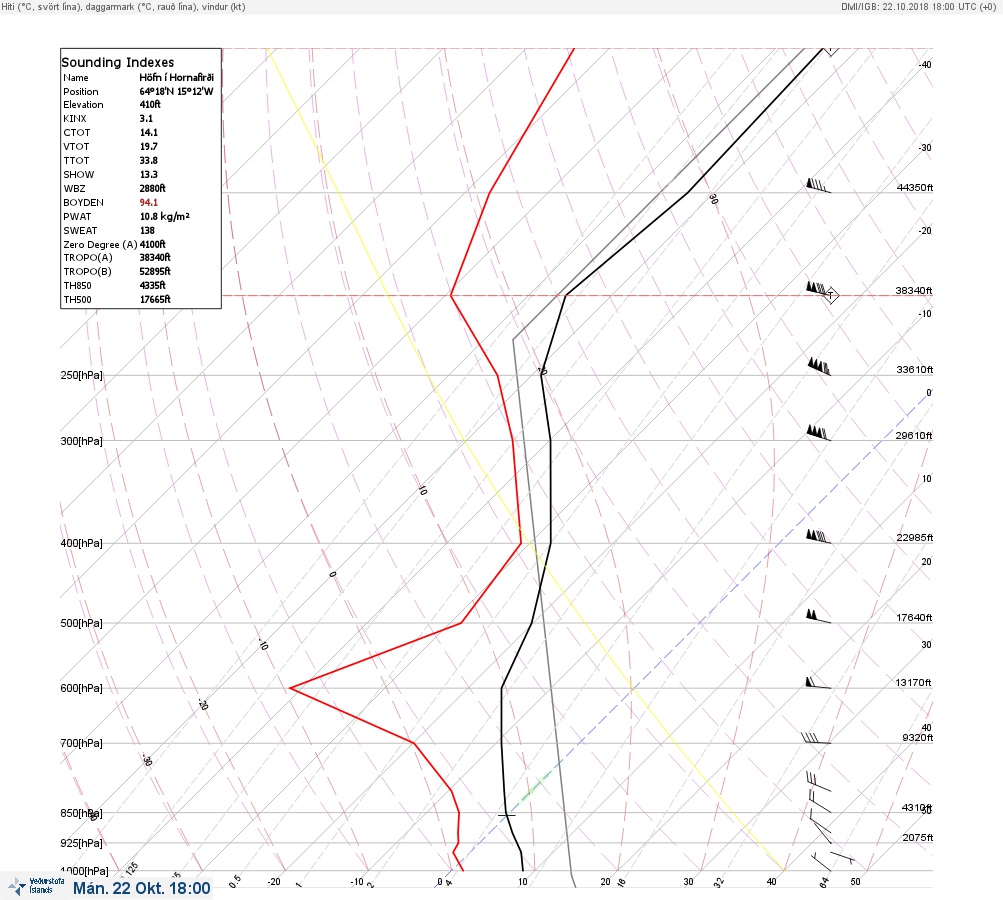Click the TH500 value 17665ft
Image resolution: width=1003 pixels, height=900 pixels.
tap(155, 299)
